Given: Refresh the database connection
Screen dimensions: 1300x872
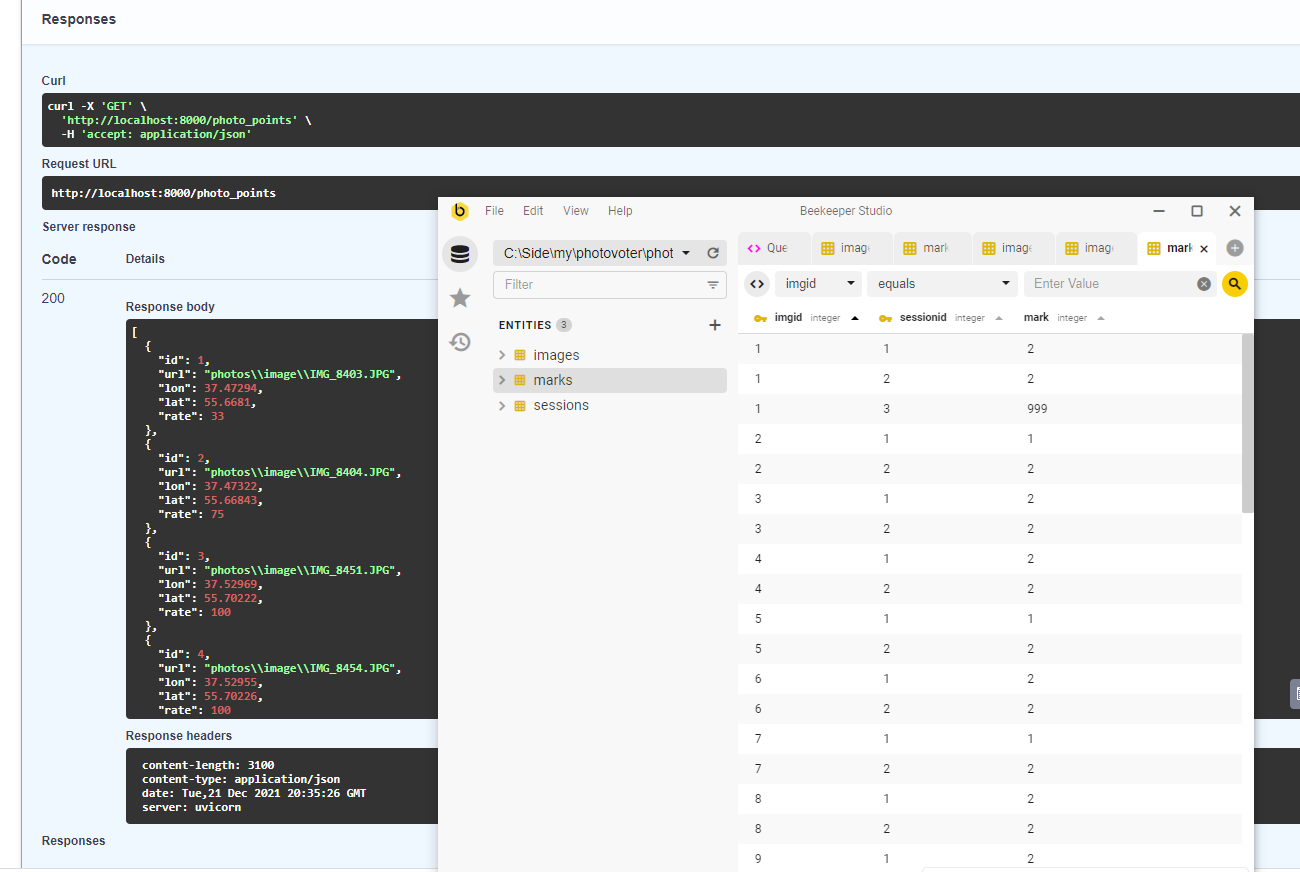Looking at the screenshot, I should click(713, 254).
